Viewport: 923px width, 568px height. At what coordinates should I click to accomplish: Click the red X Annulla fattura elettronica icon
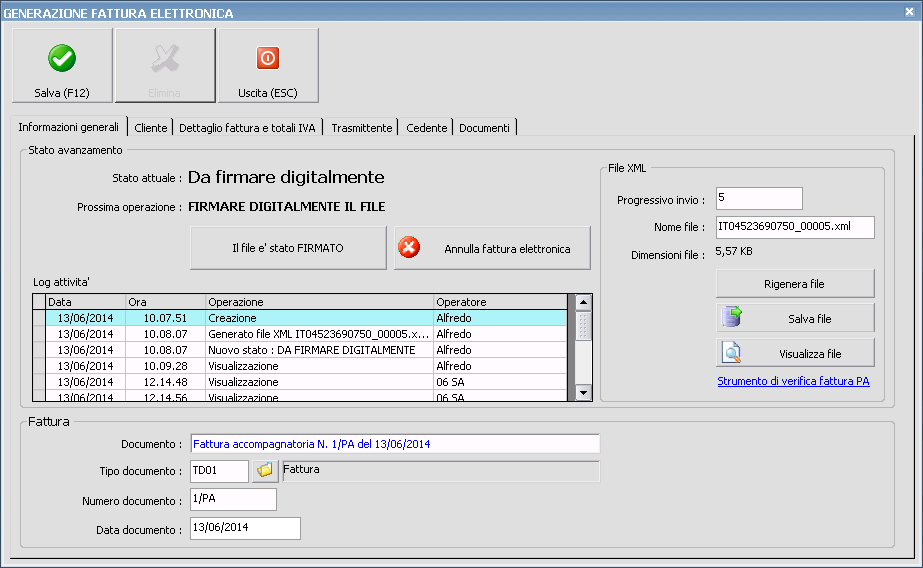point(409,248)
